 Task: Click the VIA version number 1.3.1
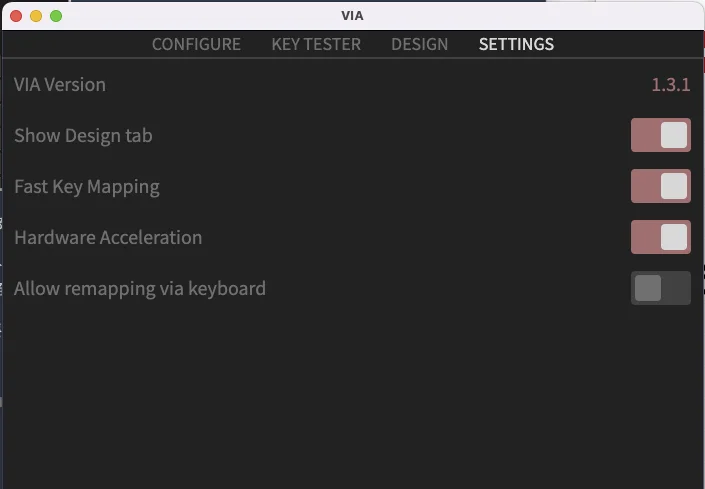pos(670,85)
